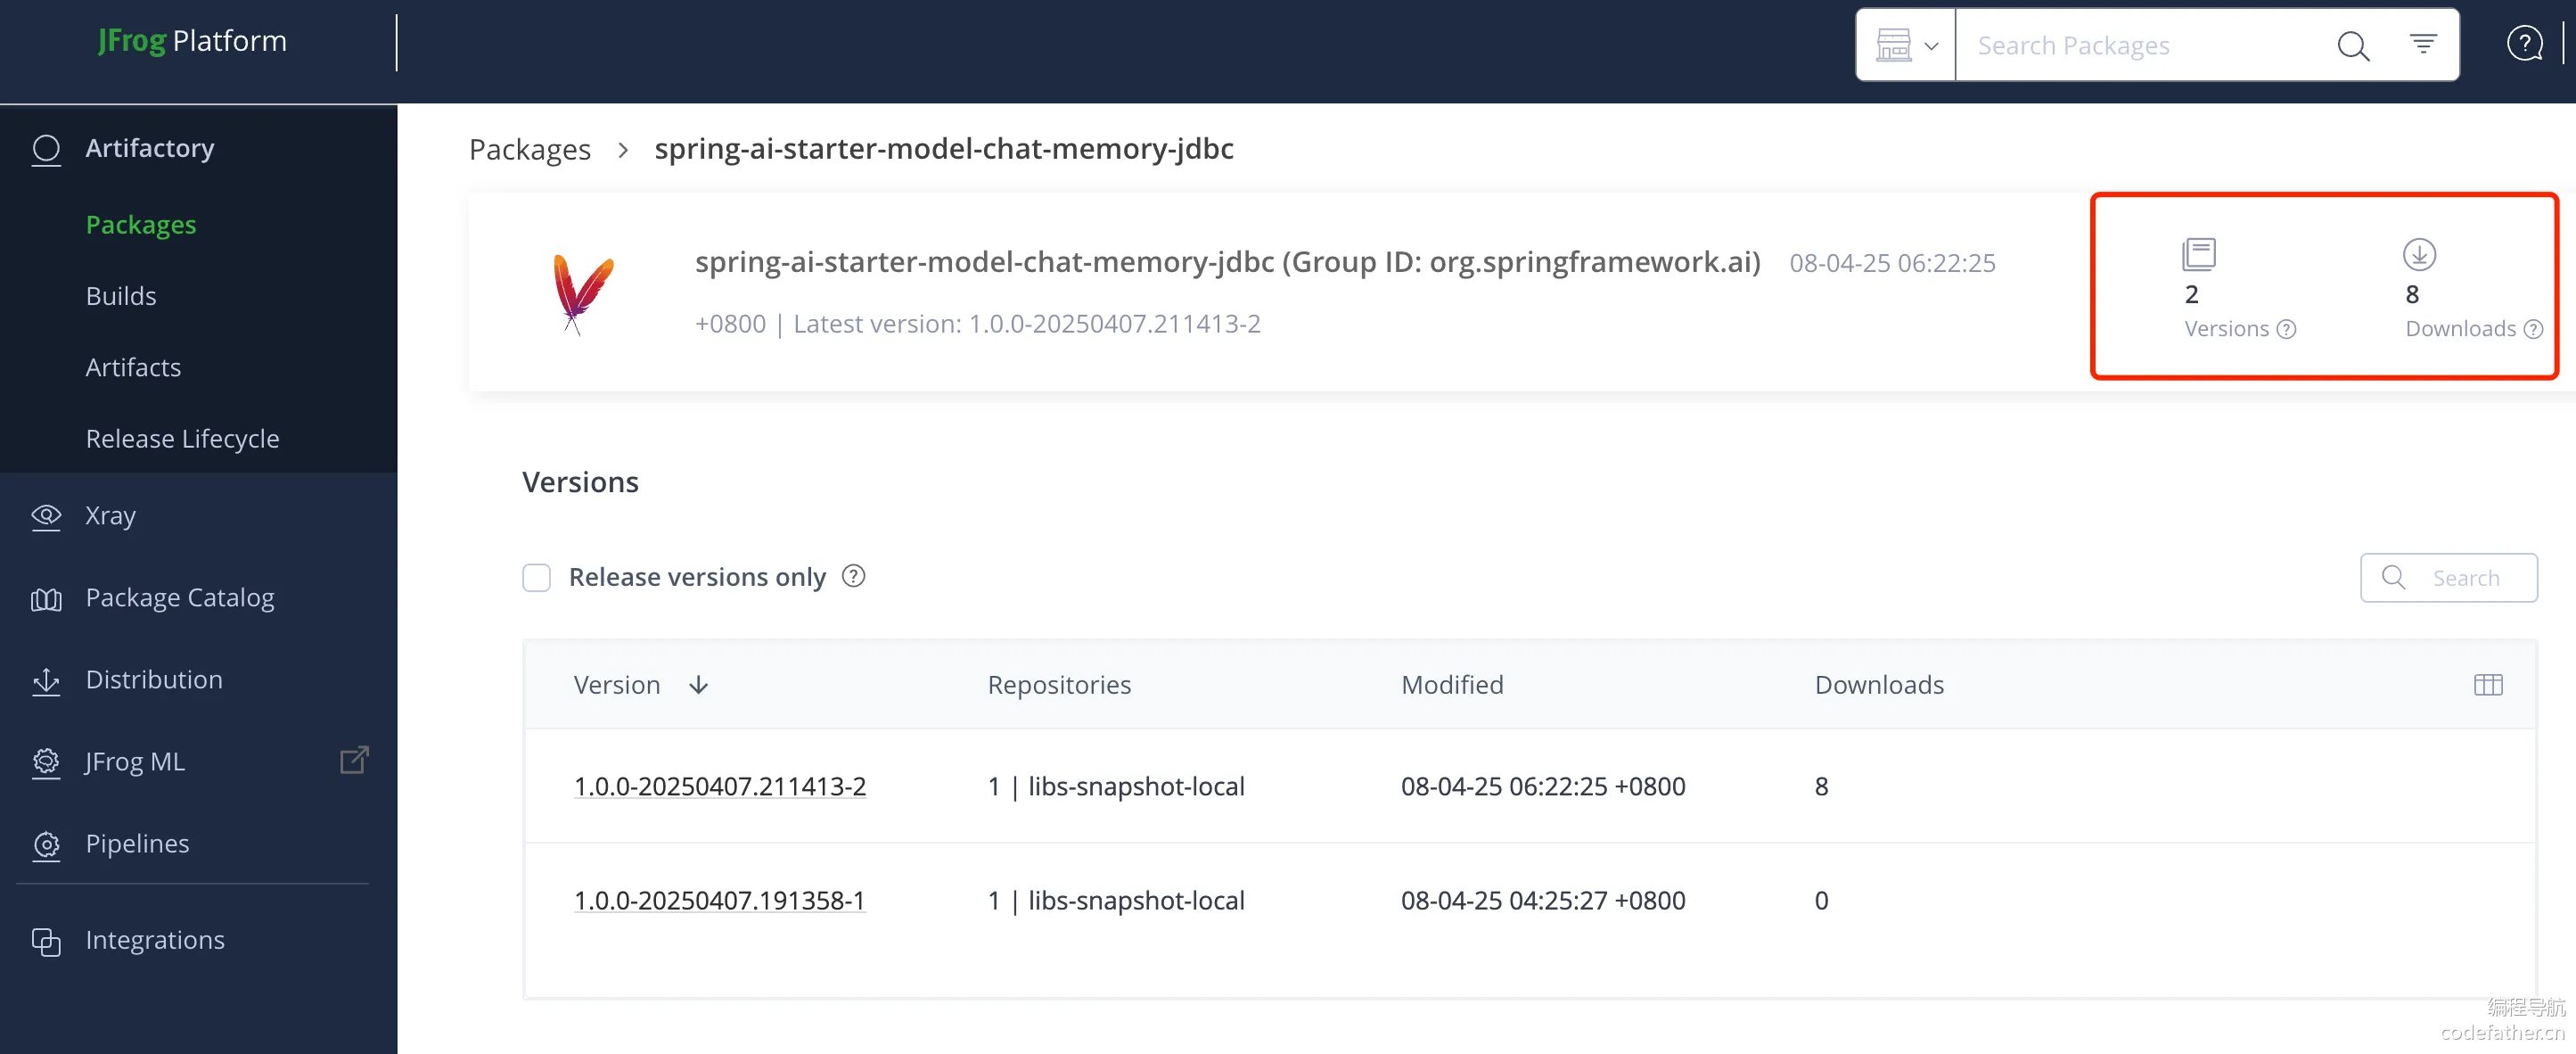Click the Downloads column header
The width and height of the screenshot is (2576, 1054).
(1879, 685)
